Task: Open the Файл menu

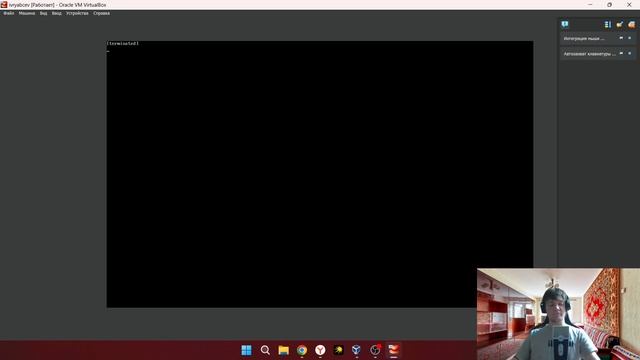Action: 9,13
